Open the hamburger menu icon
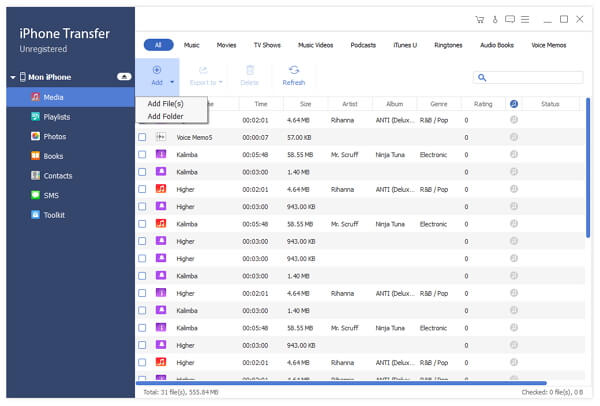This screenshot has width=600, height=406. [525, 19]
